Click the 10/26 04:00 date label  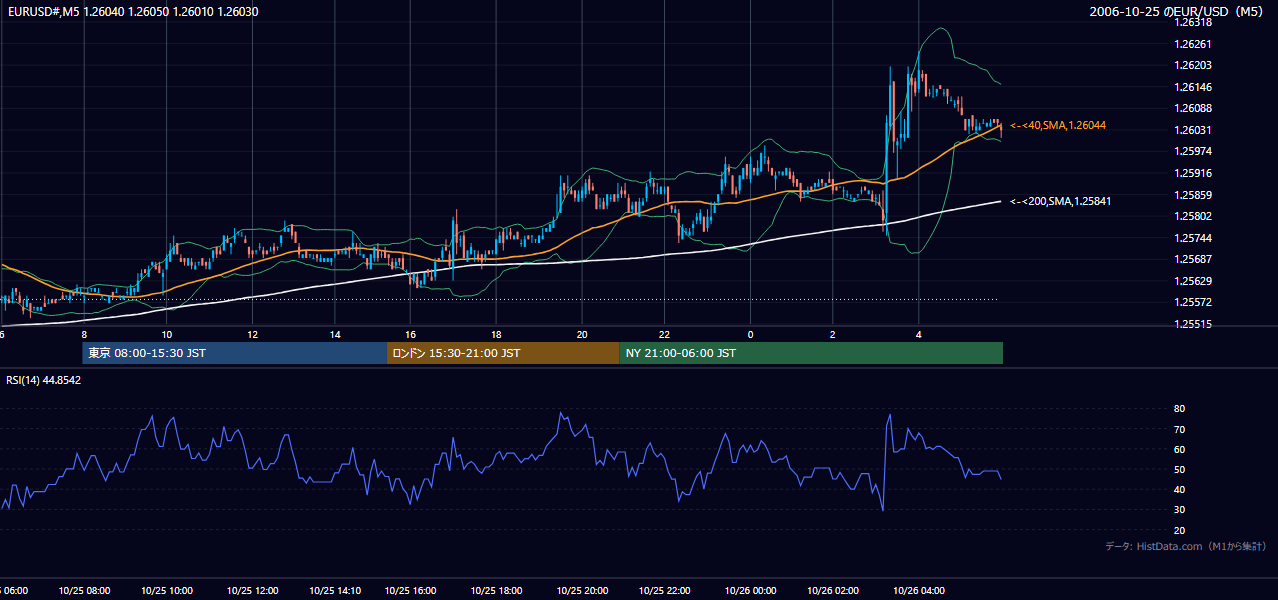(x=918, y=590)
